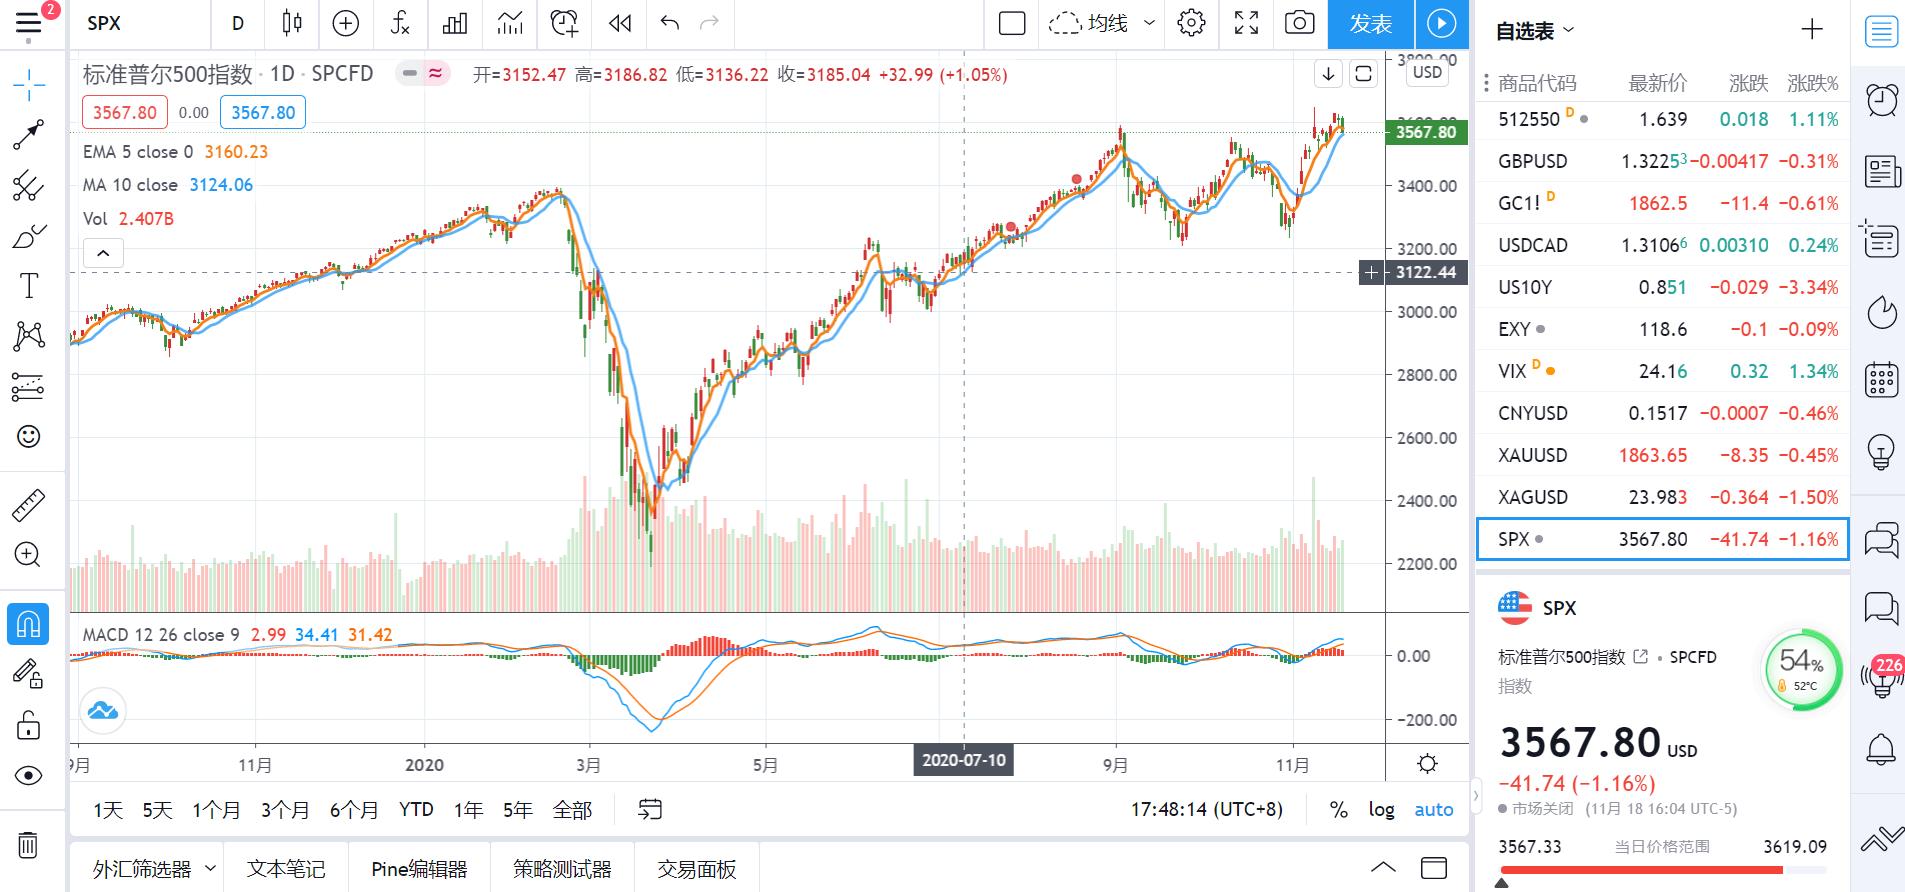Enter fullscreen chart mode
Image resolution: width=1905 pixels, height=892 pixels.
click(x=1246, y=23)
